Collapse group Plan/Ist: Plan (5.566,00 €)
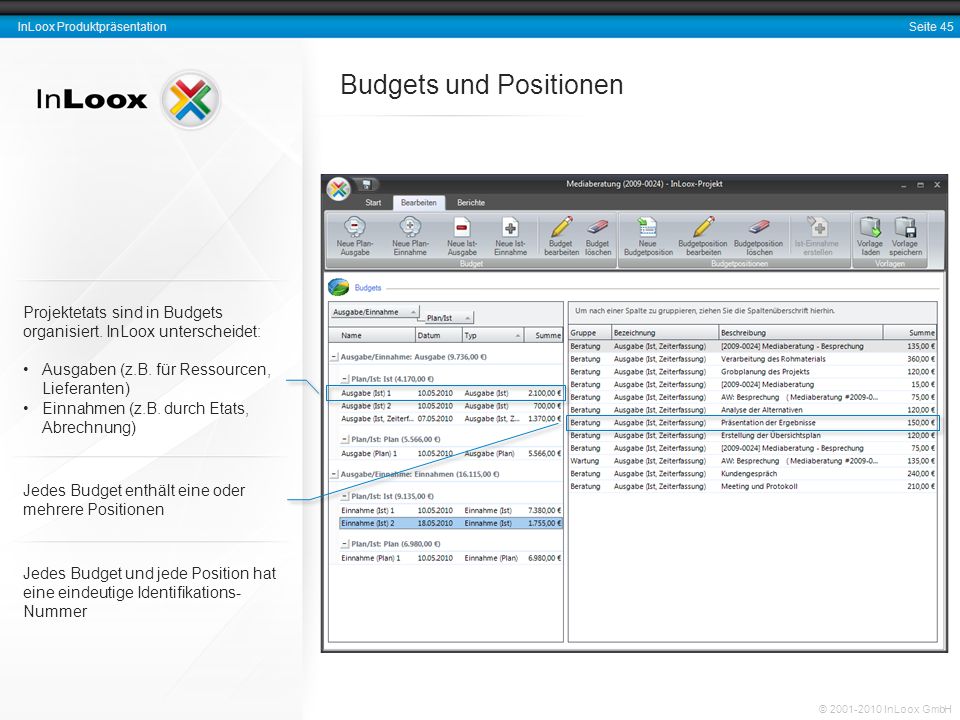960x720 pixels. (345, 440)
